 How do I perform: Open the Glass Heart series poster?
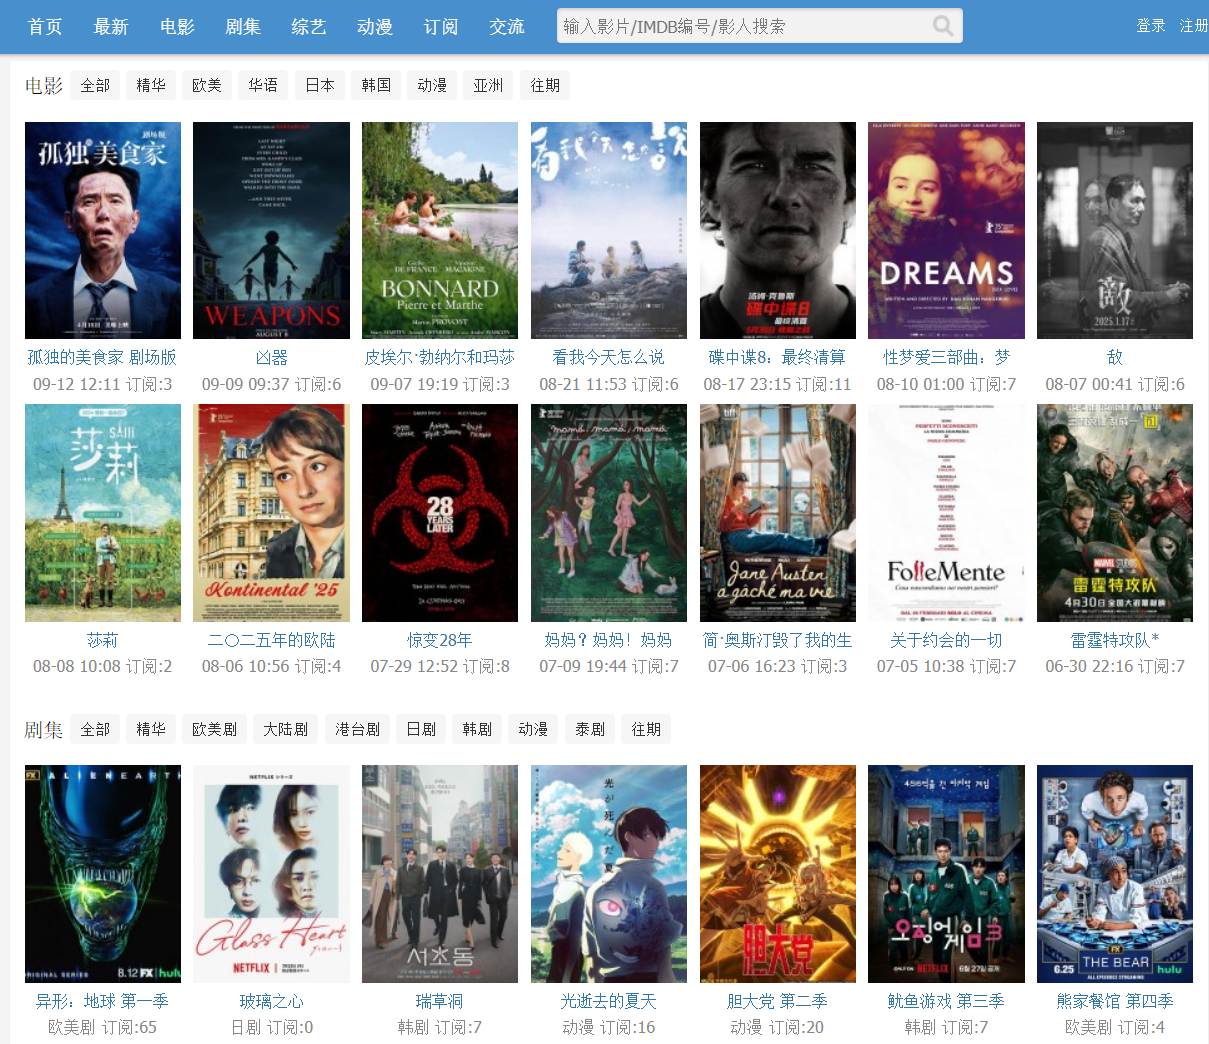pyautogui.click(x=271, y=874)
